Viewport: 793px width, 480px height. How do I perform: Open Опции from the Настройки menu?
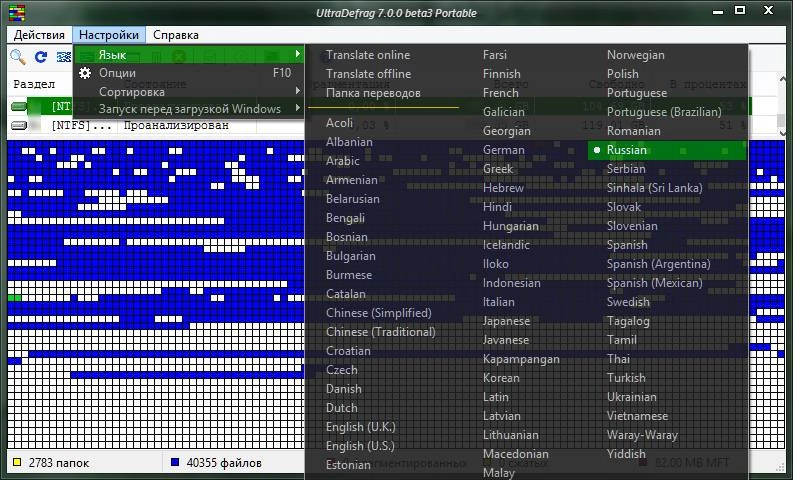click(x=189, y=73)
